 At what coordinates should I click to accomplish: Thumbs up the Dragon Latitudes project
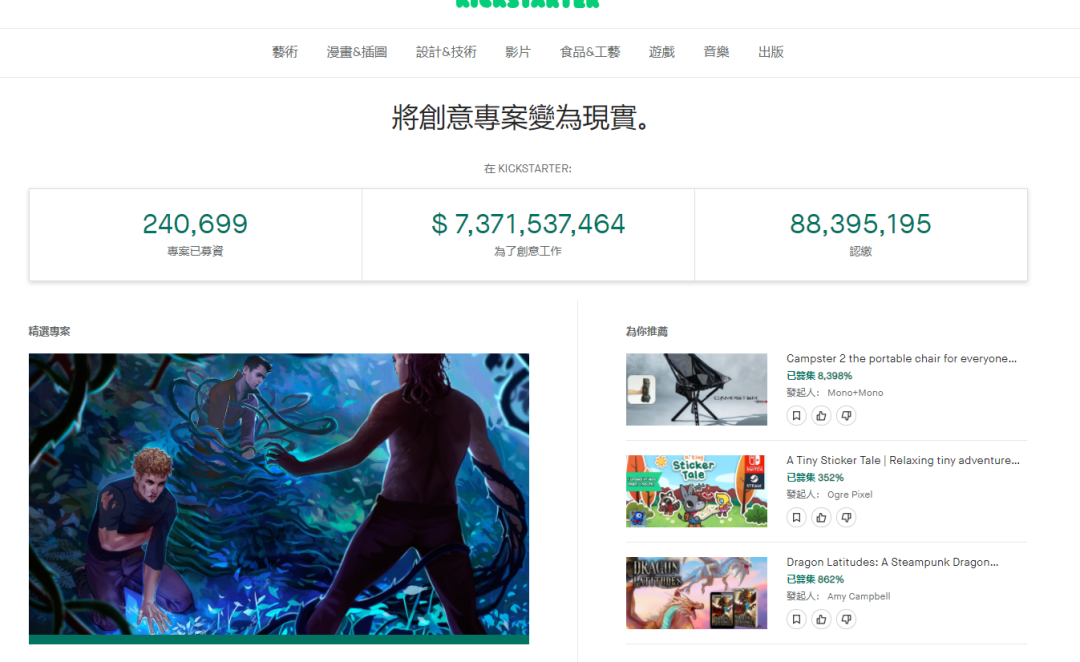(820, 618)
